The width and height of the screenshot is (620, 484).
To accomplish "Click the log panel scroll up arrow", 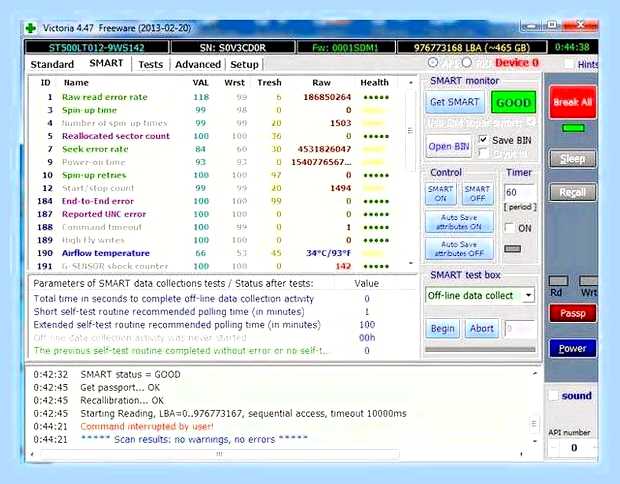I will [x=535, y=373].
